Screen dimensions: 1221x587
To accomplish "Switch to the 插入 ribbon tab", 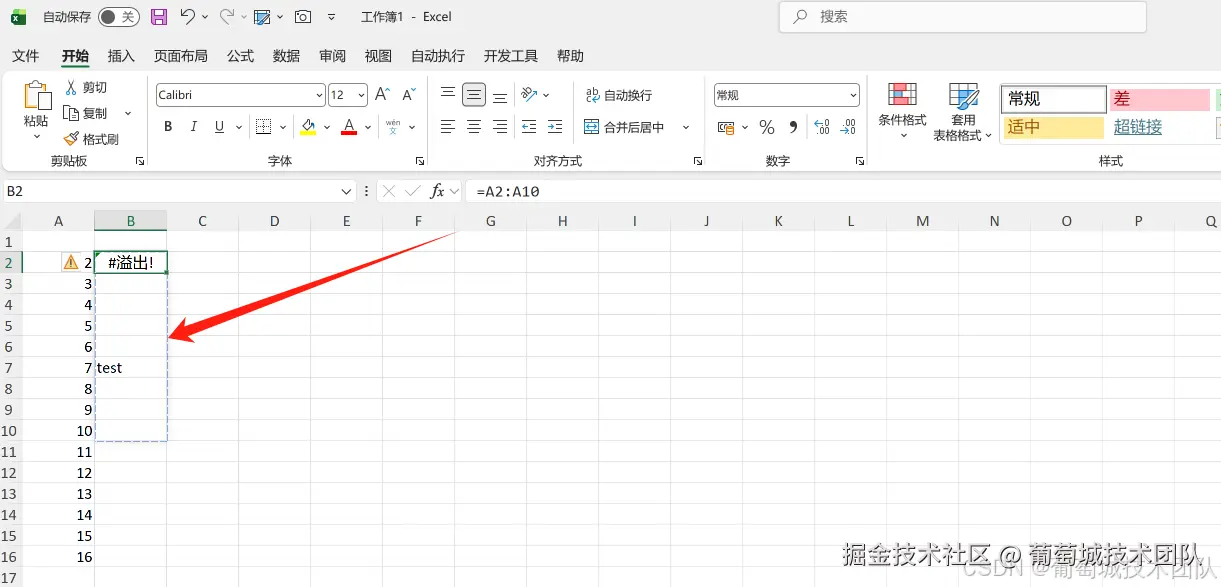I will (121, 56).
